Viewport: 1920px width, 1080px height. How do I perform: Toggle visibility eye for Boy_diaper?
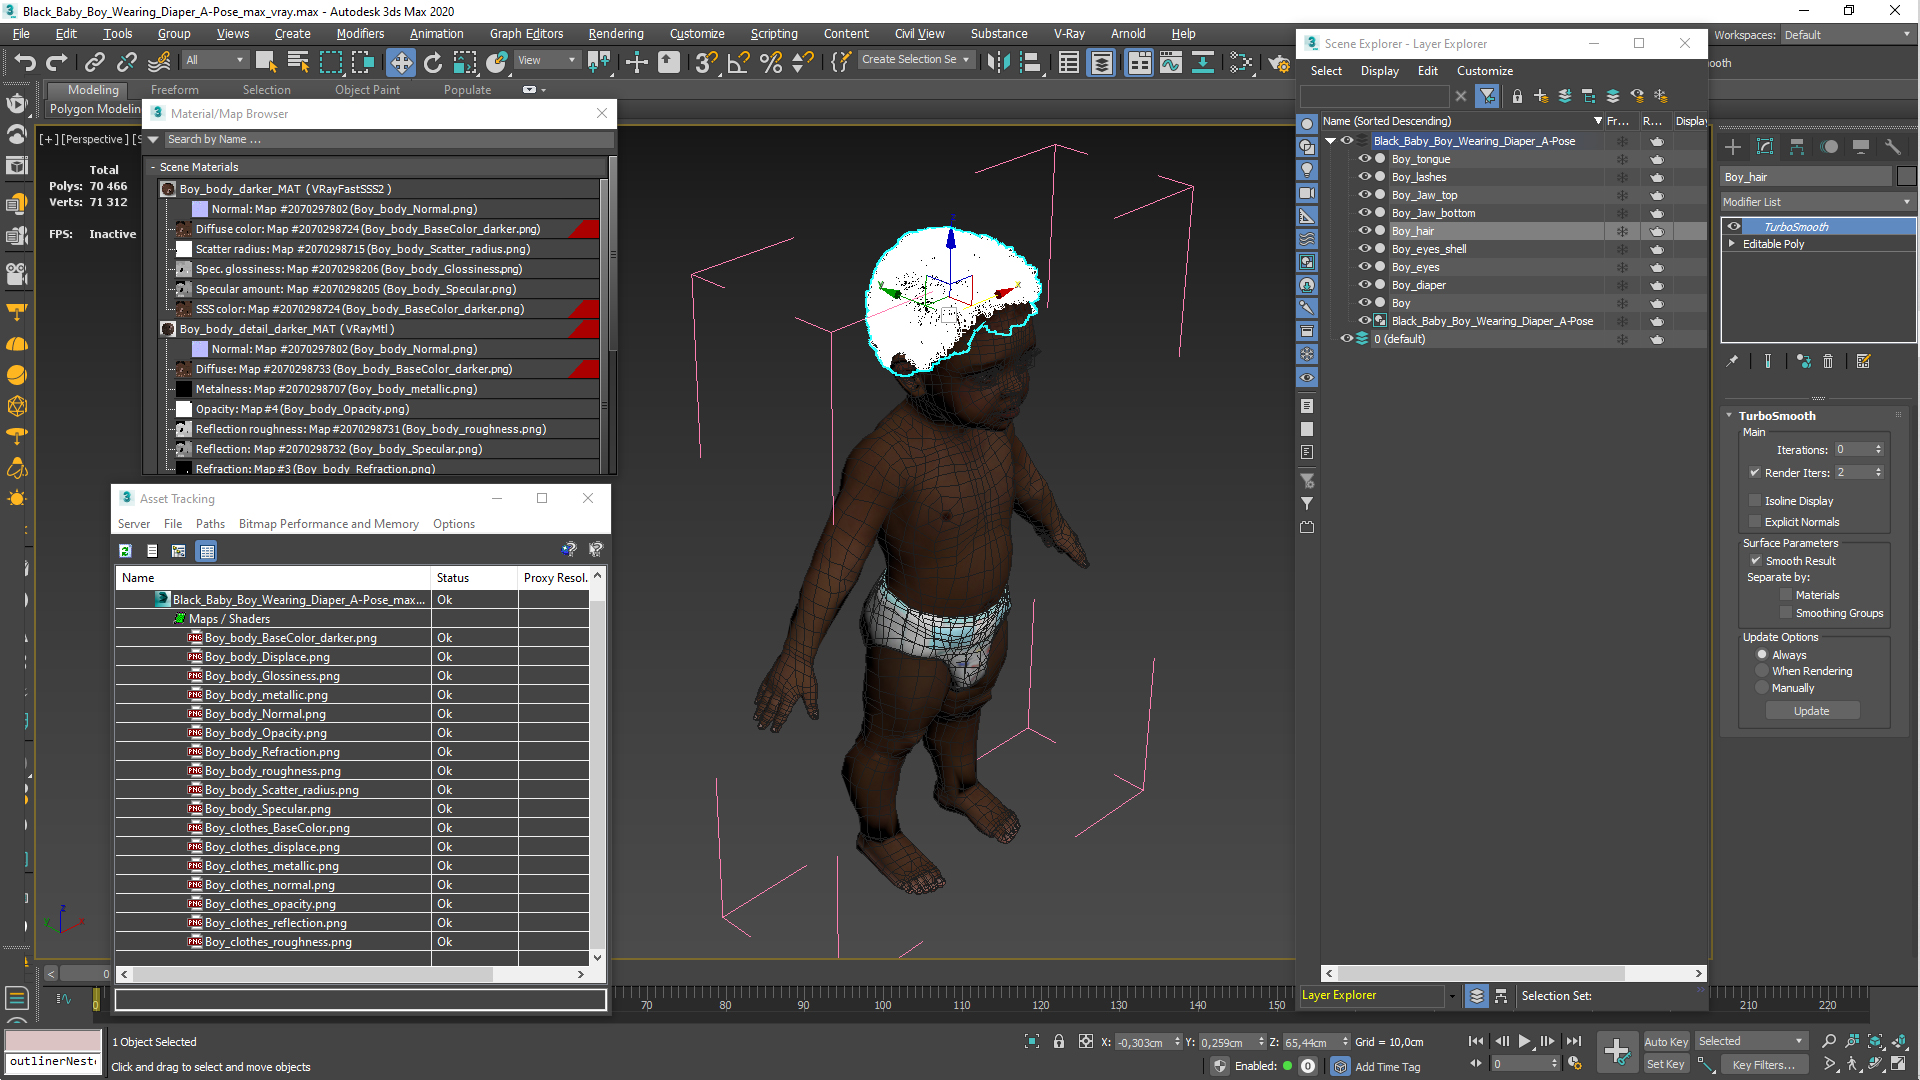coord(1364,285)
